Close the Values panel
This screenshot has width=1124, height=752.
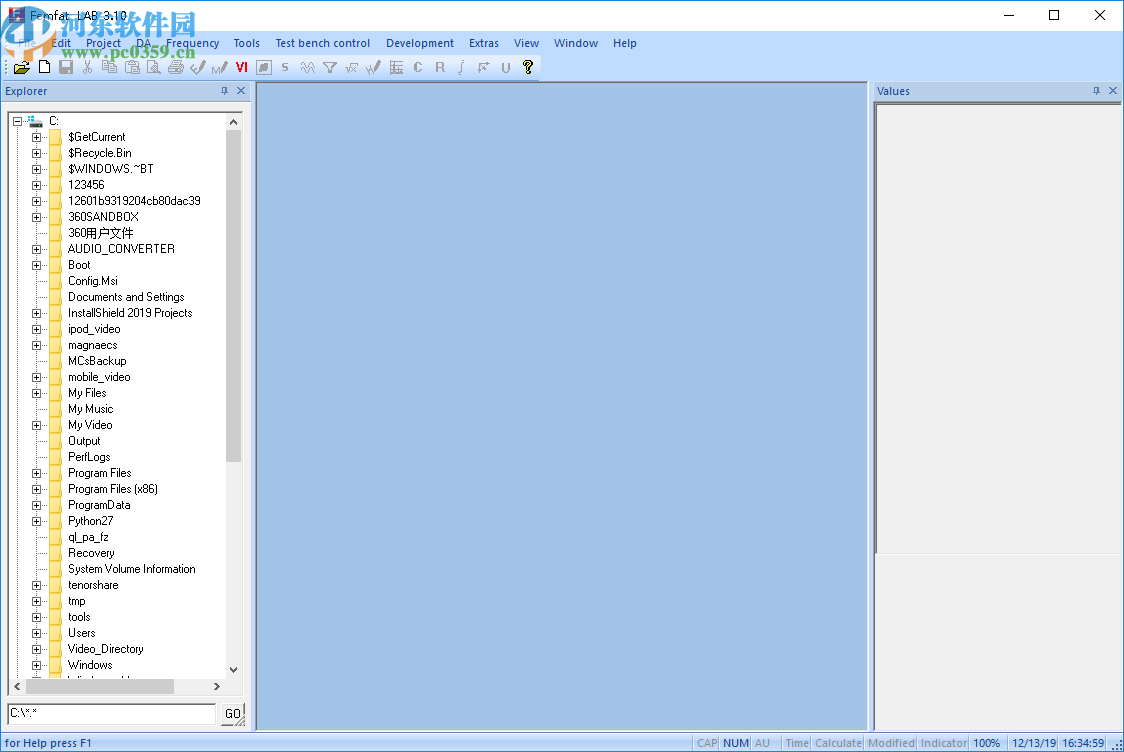pos(1113,91)
